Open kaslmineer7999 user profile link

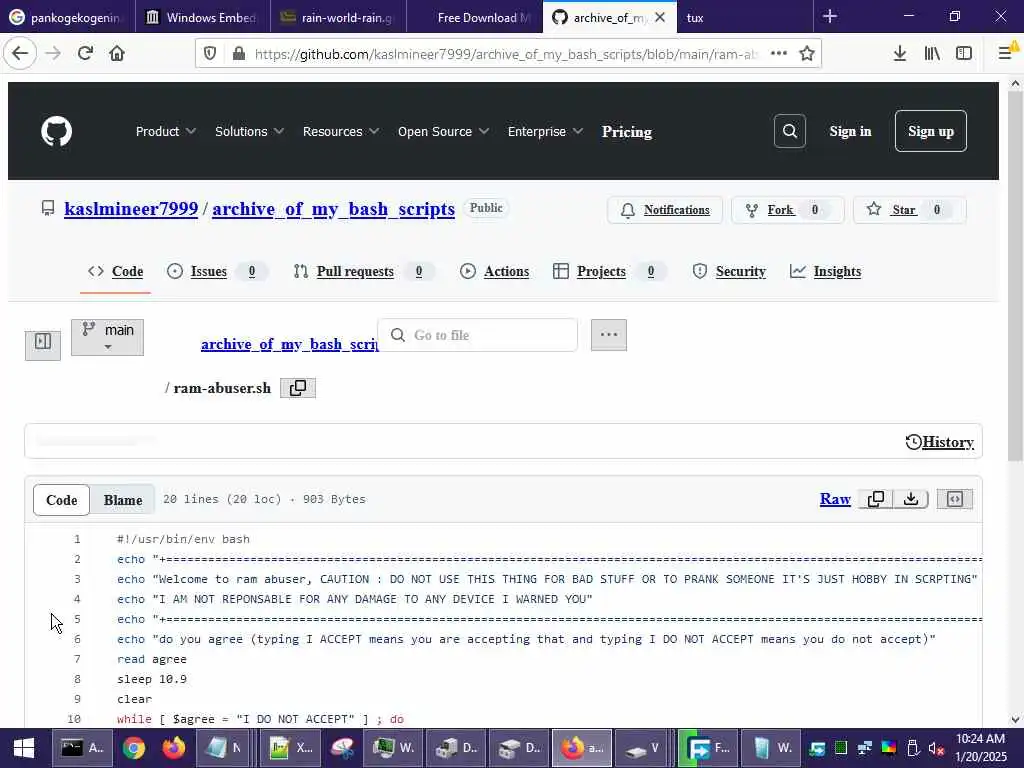(131, 208)
